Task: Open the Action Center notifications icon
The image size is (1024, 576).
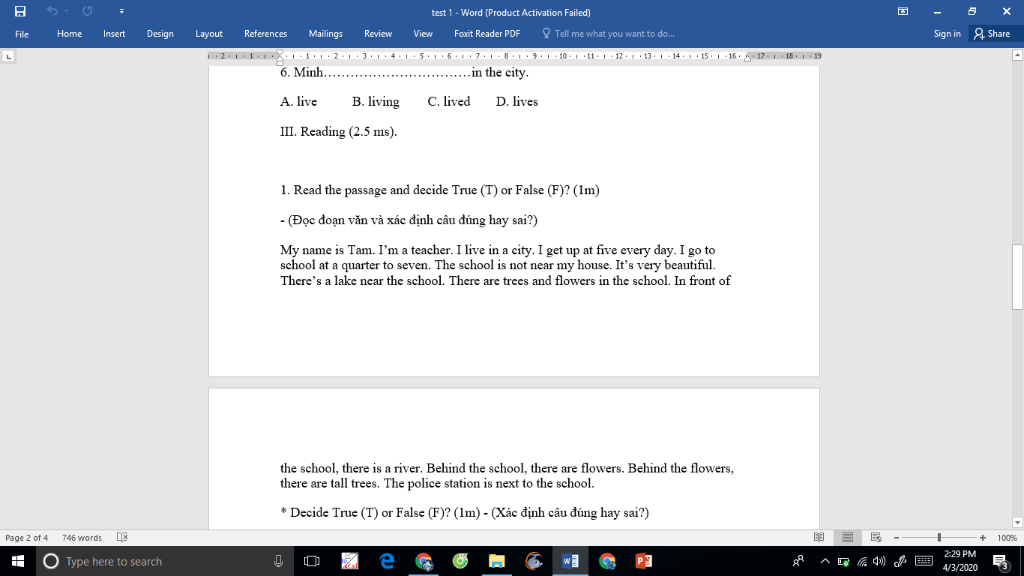Action: 1001,561
